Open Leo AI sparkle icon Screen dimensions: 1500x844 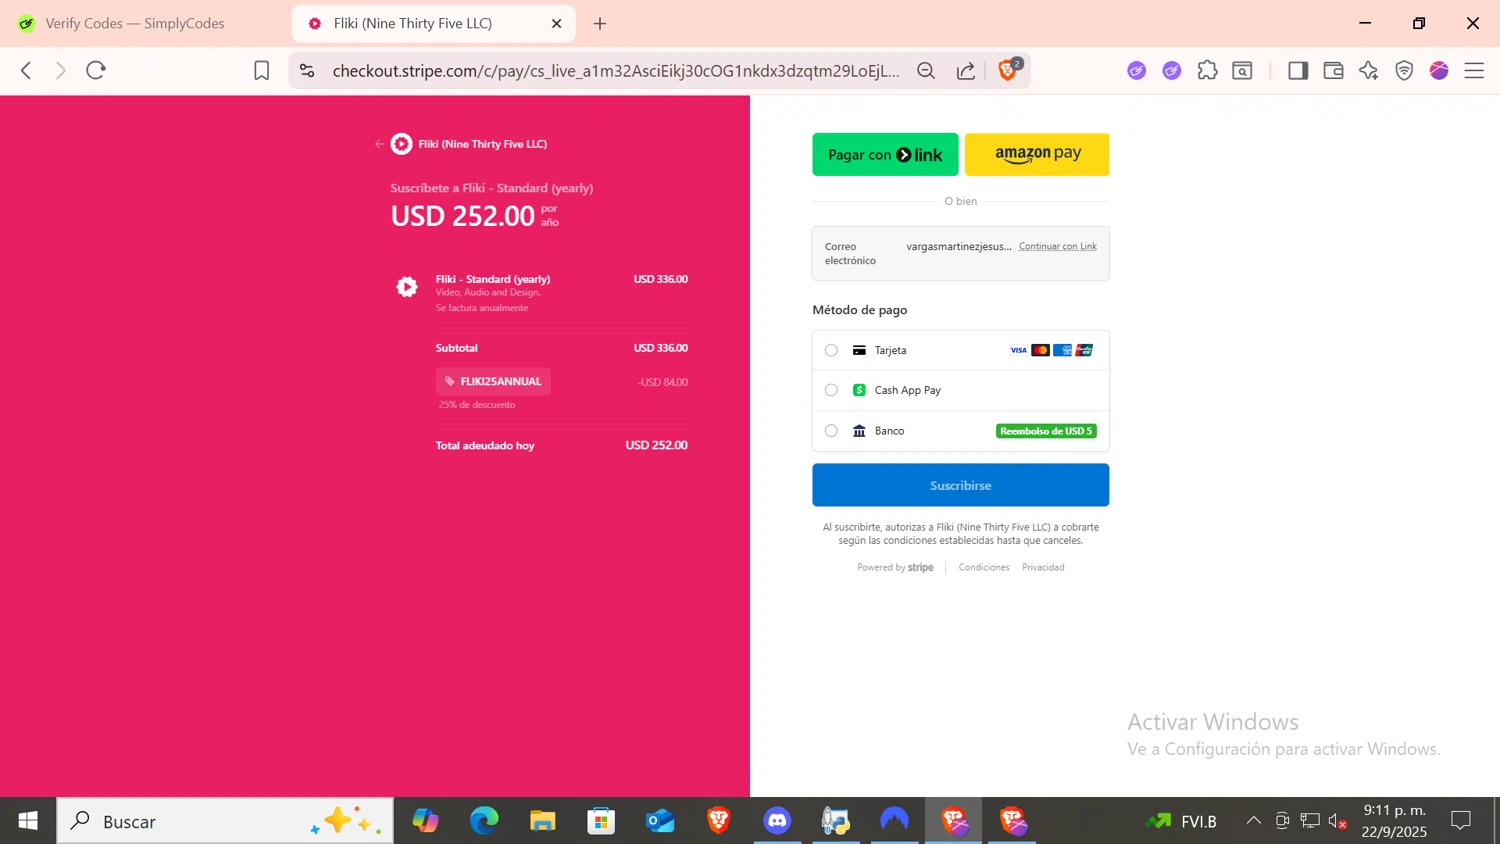(1369, 70)
